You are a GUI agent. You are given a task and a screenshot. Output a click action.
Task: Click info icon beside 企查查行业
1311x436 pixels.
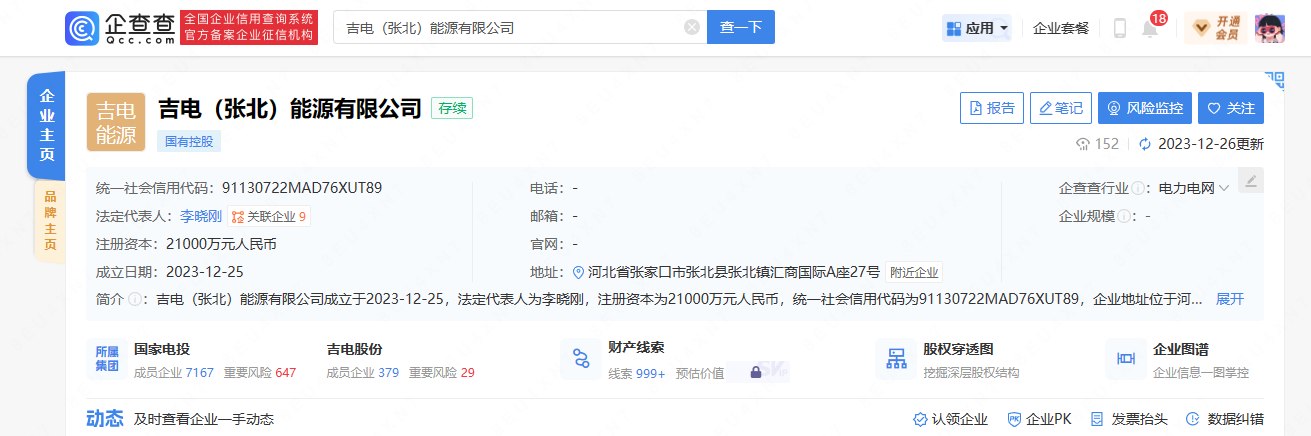tap(1138, 188)
